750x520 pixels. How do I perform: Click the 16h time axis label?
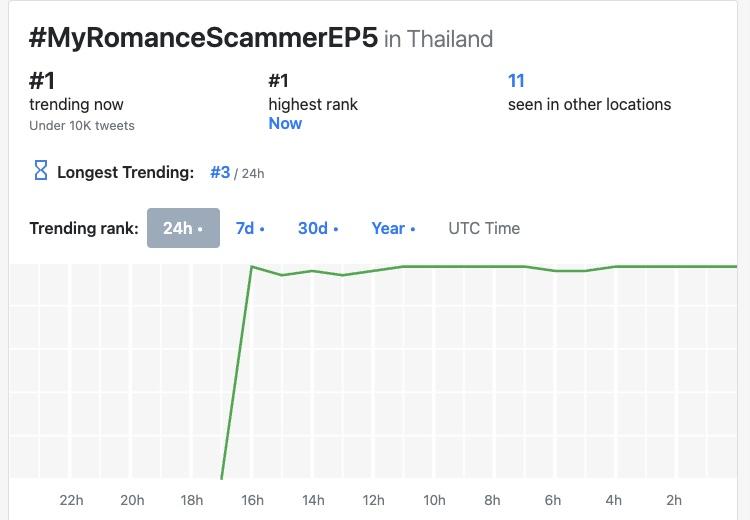tap(252, 500)
